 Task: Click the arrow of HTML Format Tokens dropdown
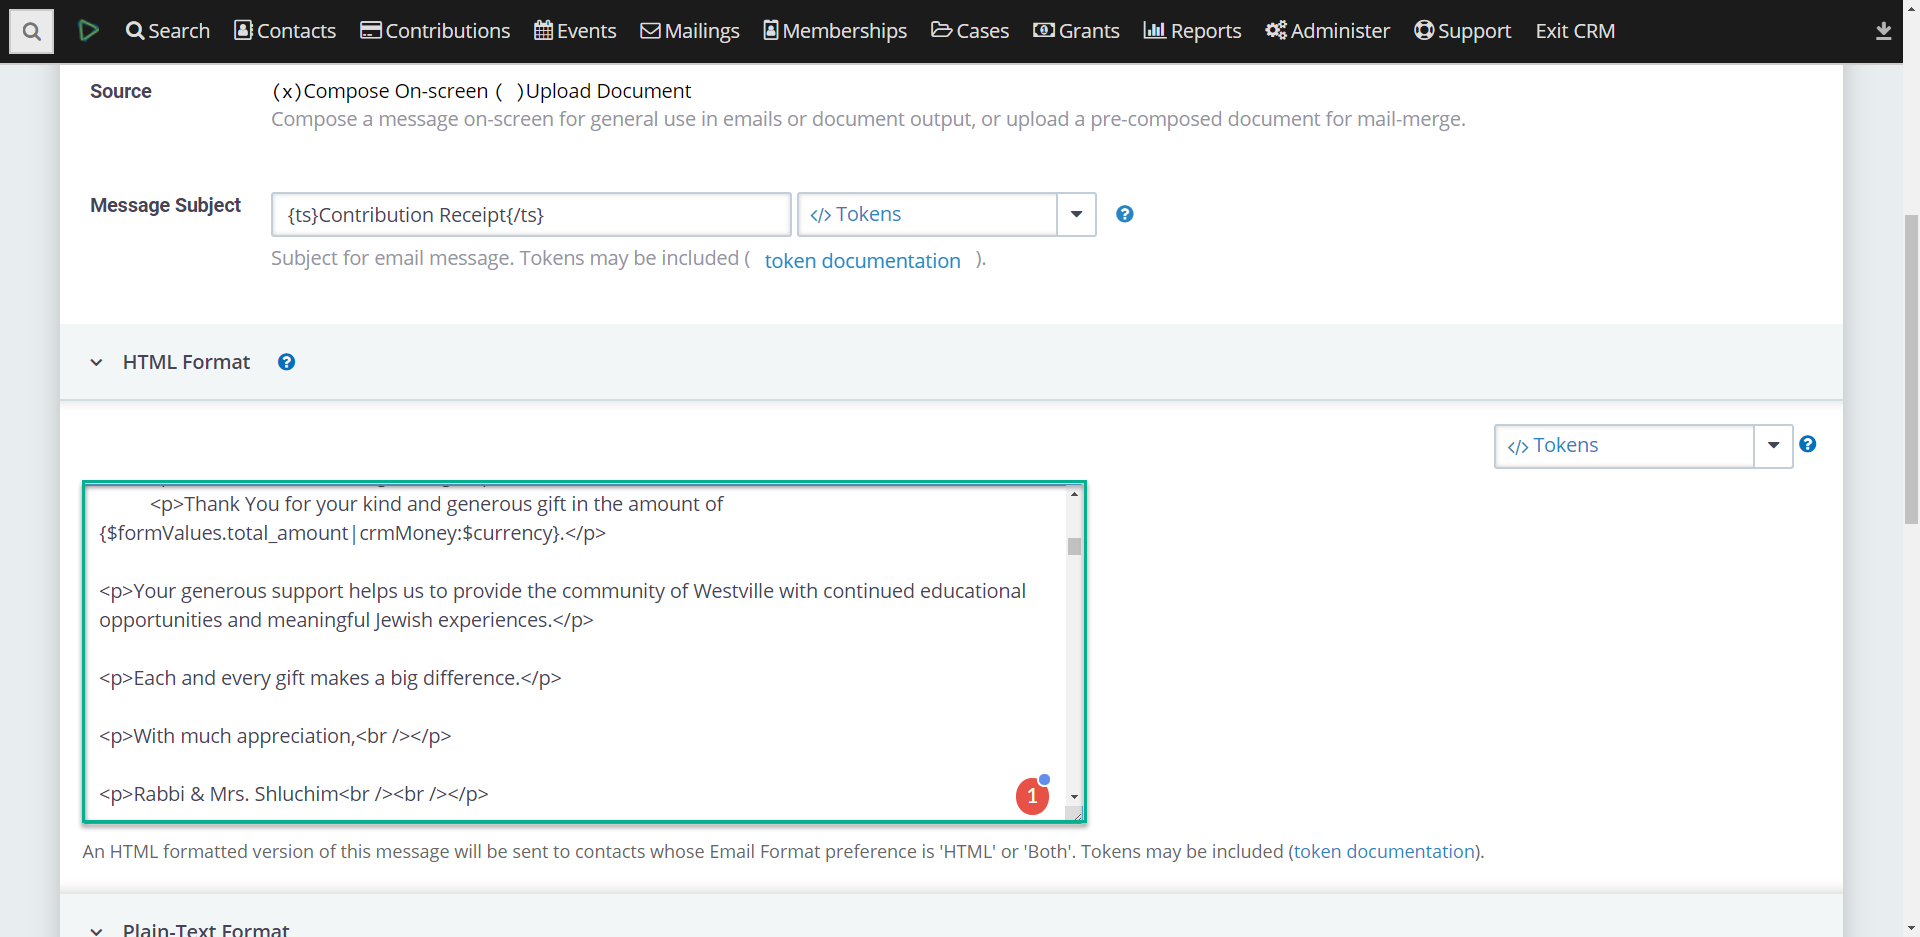[1773, 446]
